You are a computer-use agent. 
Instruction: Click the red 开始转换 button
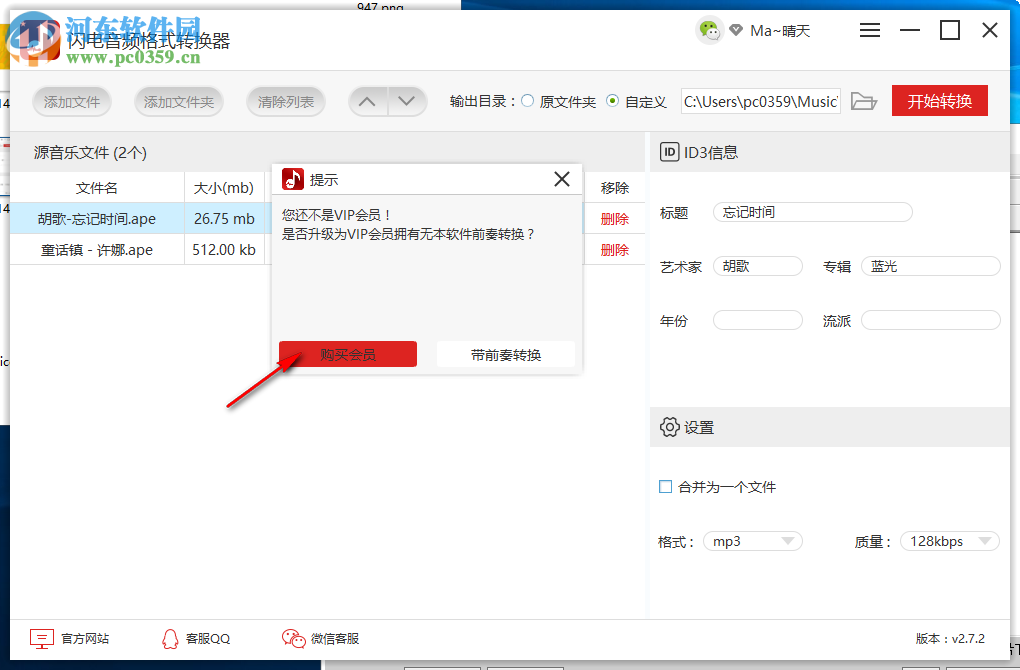tap(939, 100)
